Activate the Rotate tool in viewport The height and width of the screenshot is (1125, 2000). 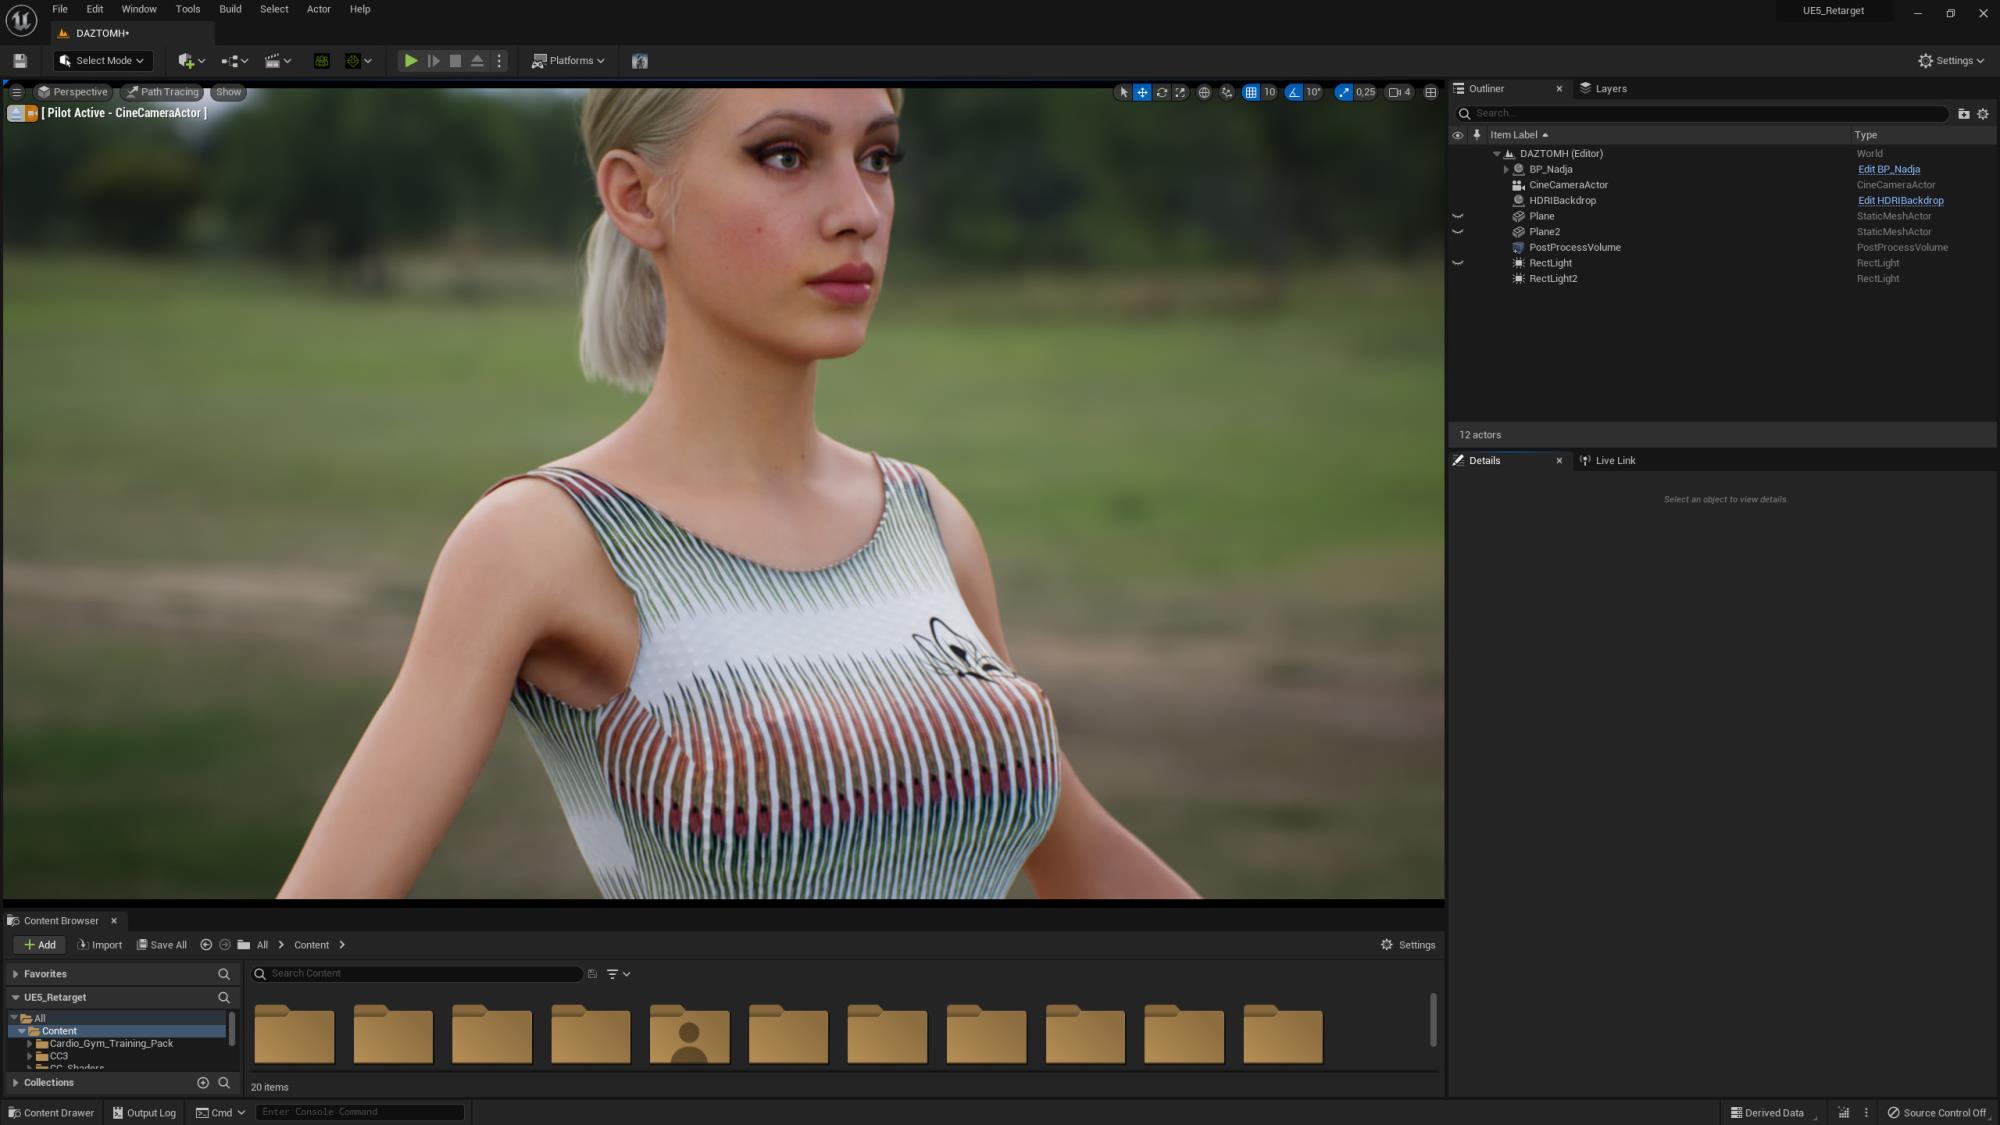1161,92
